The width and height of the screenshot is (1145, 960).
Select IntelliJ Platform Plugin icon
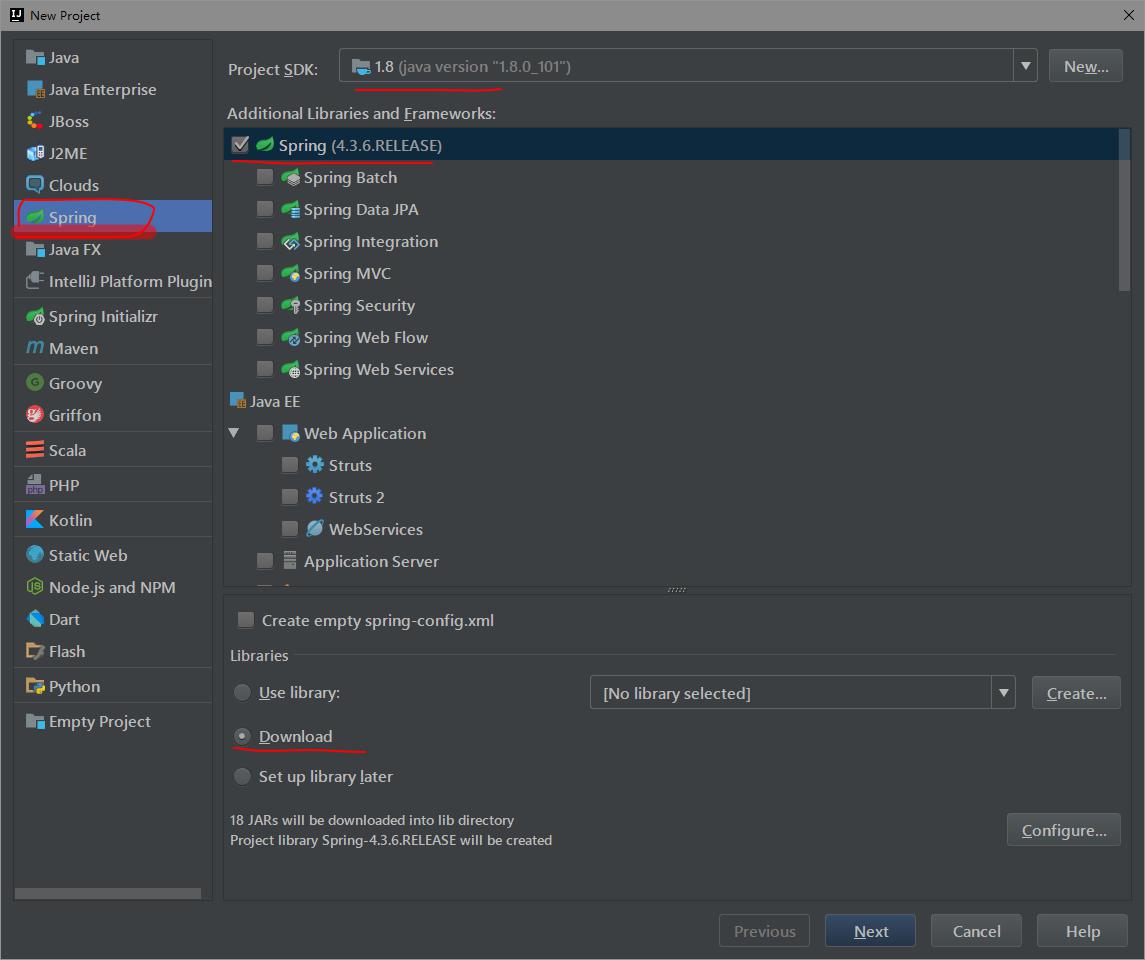[x=35, y=281]
